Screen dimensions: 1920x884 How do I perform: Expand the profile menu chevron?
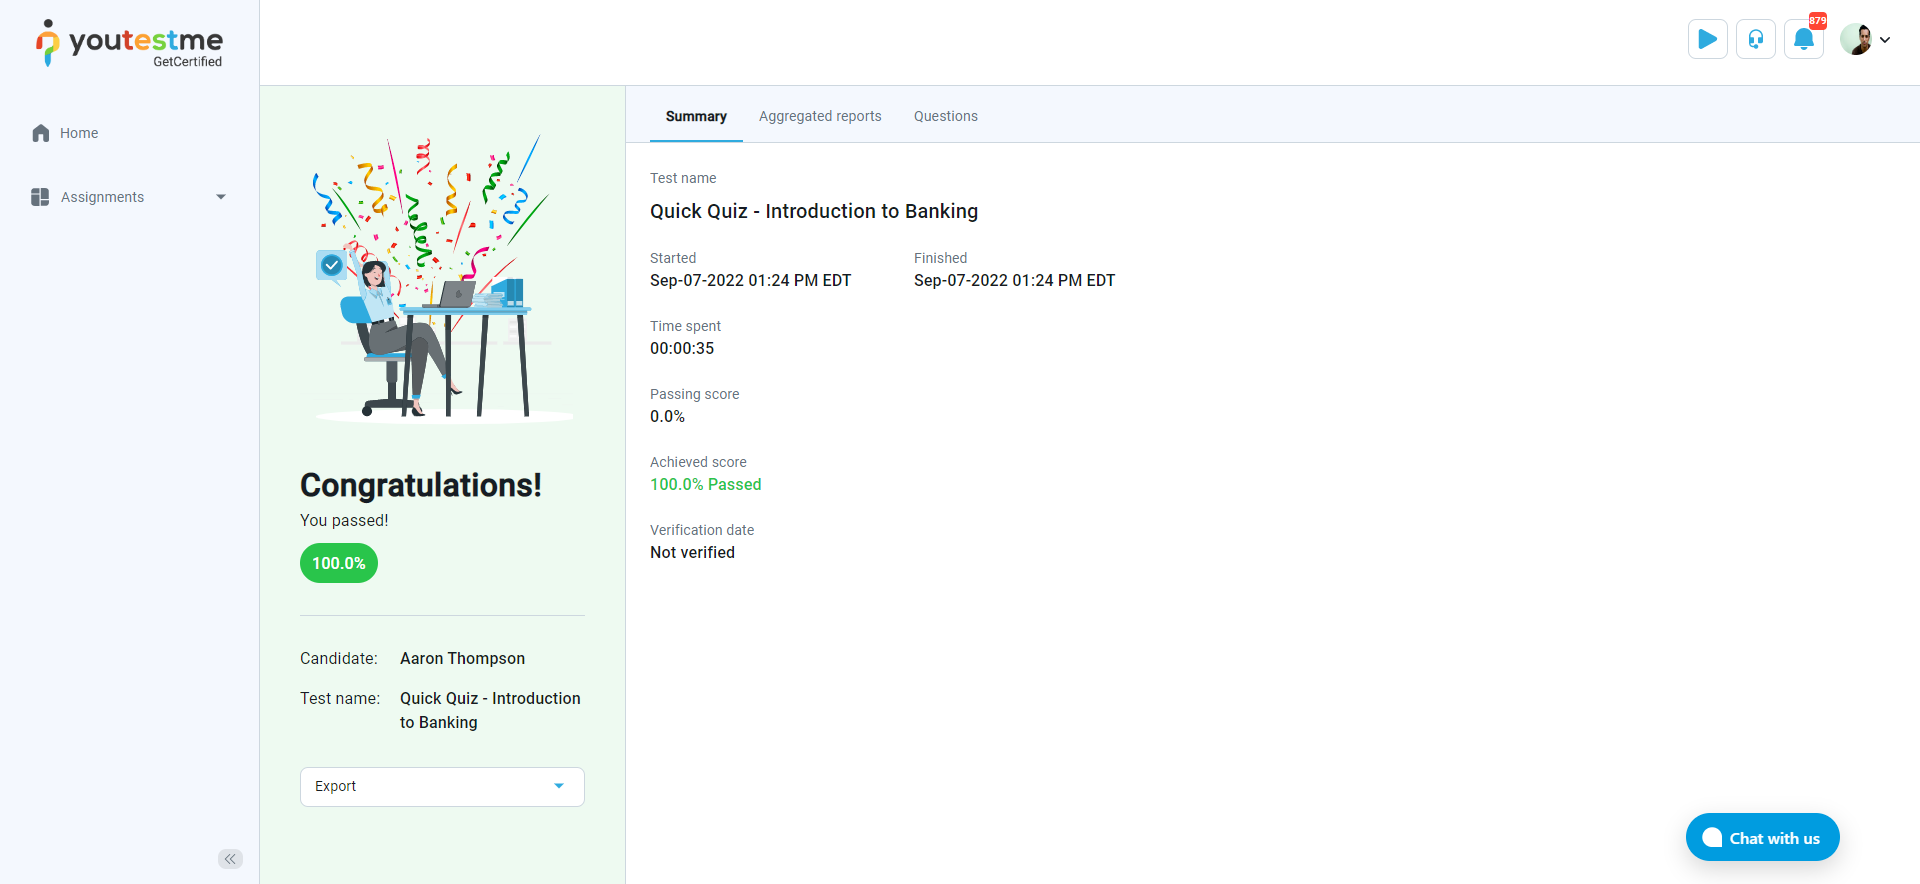pos(1885,40)
